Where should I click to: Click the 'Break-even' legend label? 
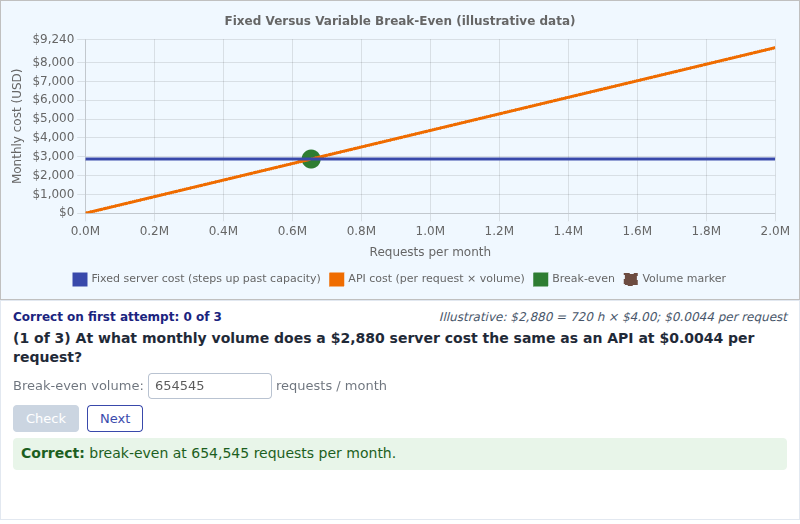point(583,279)
